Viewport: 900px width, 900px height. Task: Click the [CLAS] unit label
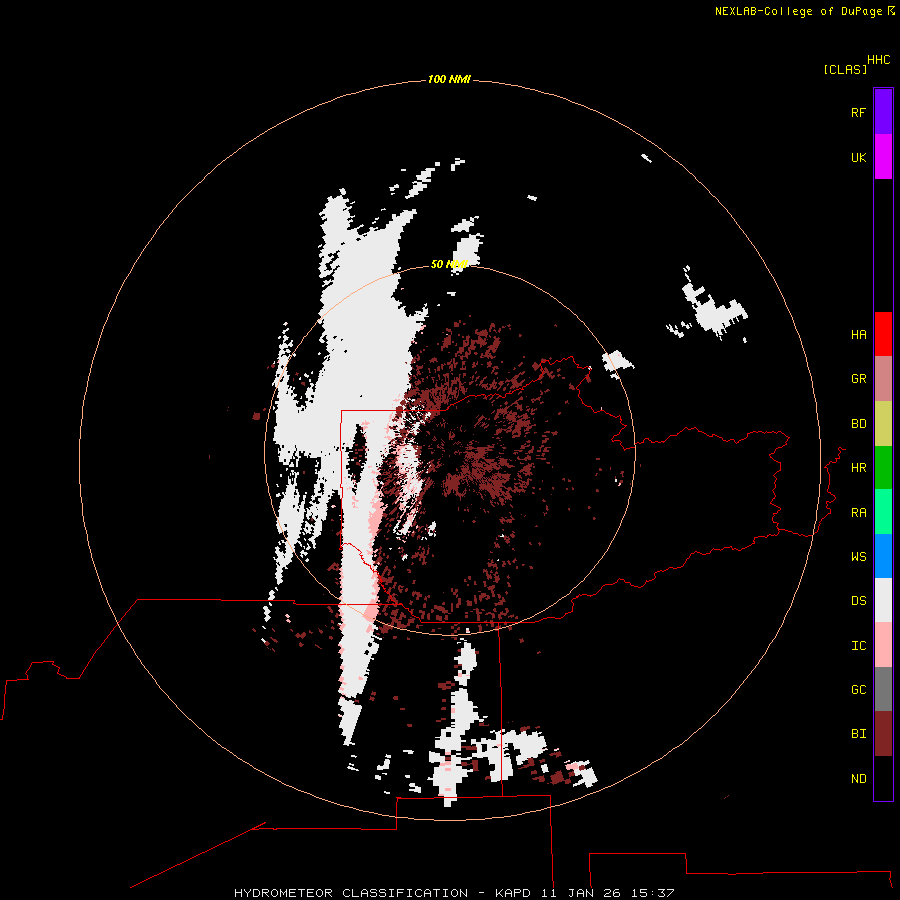point(845,70)
